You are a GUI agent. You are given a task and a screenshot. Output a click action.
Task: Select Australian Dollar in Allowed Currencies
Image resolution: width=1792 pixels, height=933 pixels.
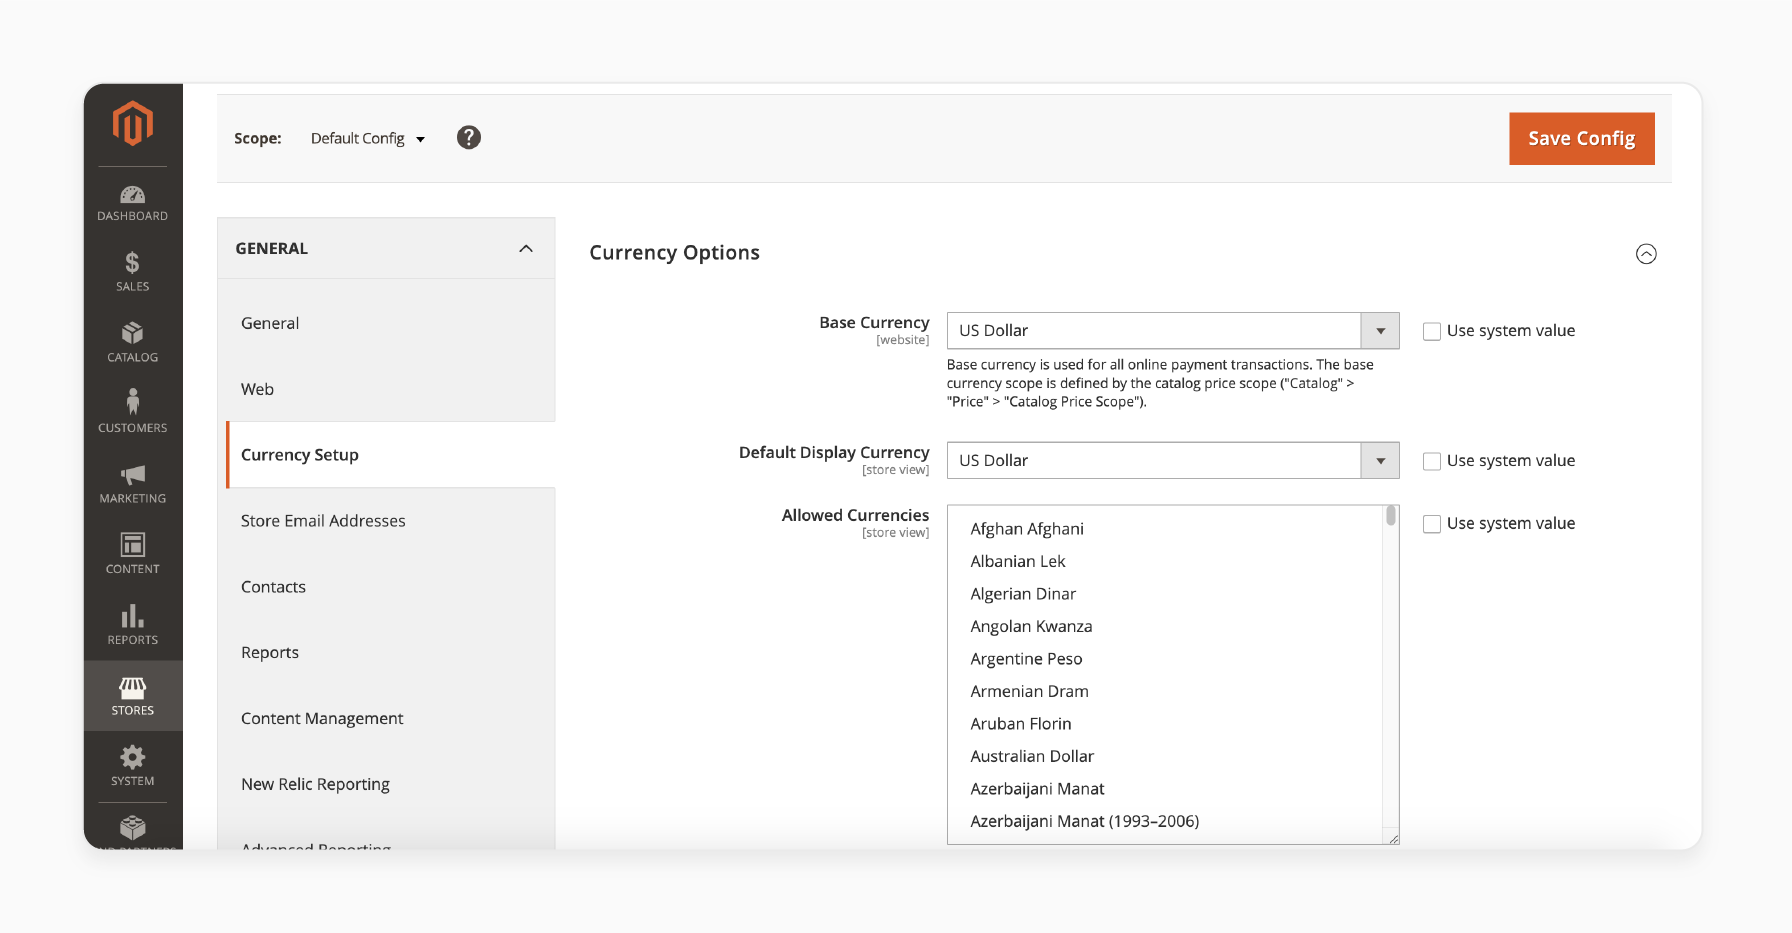[1165, 756]
